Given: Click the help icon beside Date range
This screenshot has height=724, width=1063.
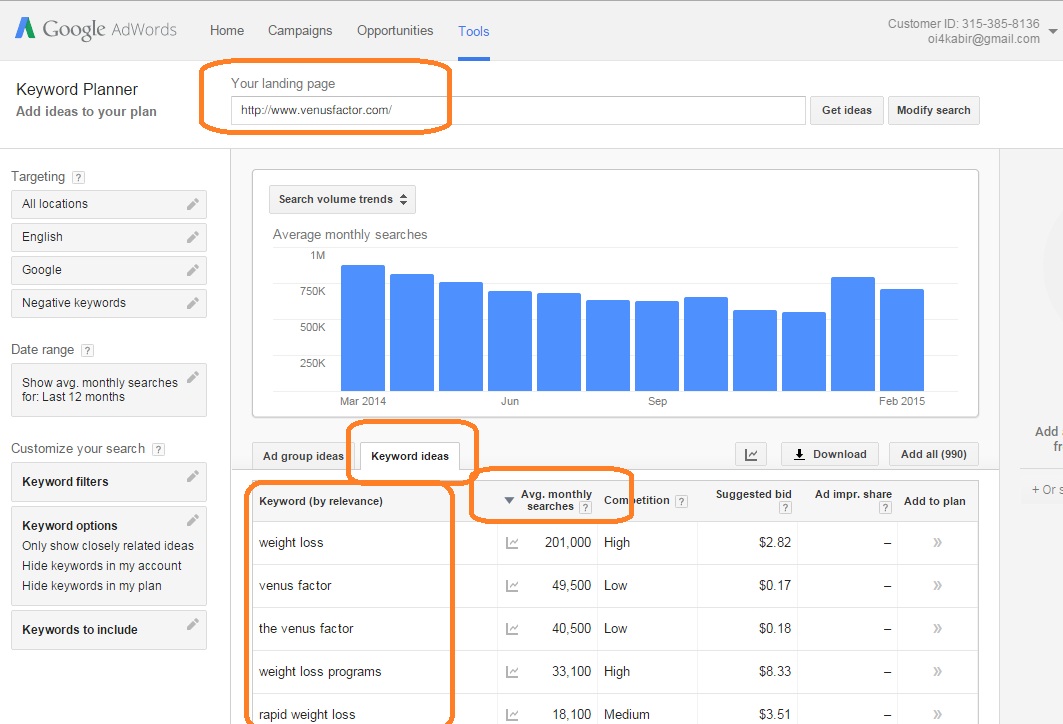Looking at the screenshot, I should tap(87, 350).
